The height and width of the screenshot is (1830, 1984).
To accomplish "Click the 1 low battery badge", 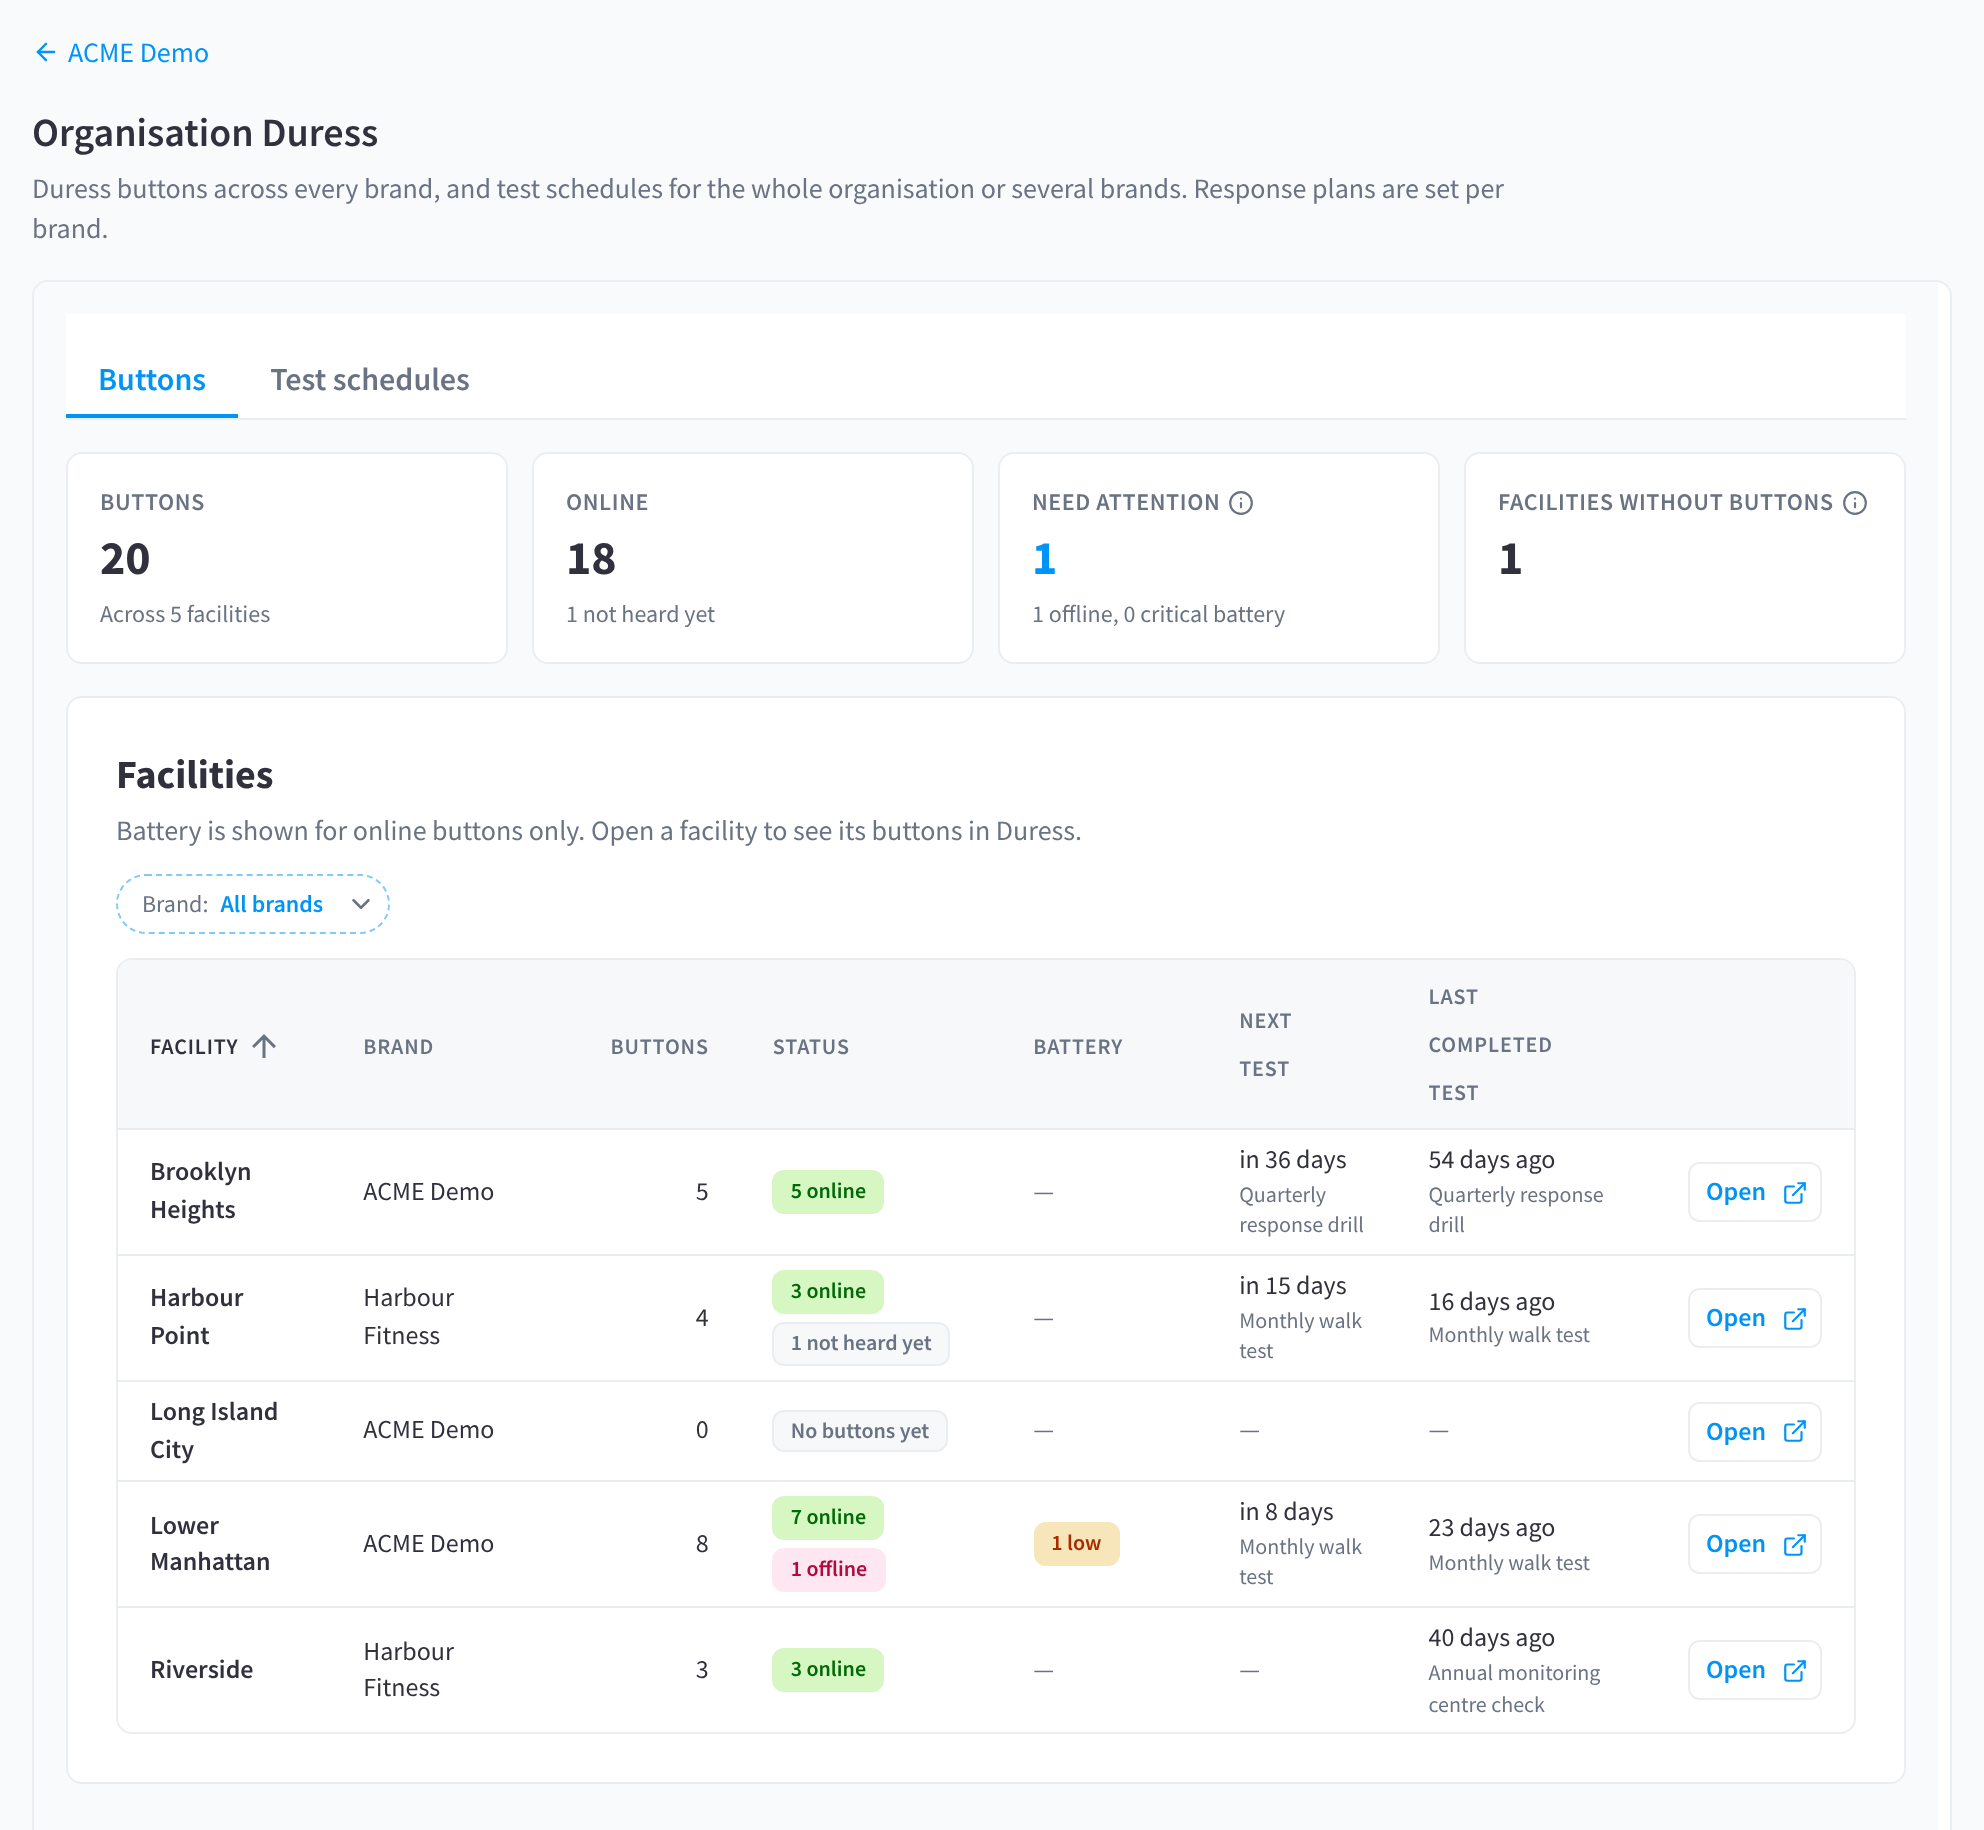I will (x=1076, y=1544).
